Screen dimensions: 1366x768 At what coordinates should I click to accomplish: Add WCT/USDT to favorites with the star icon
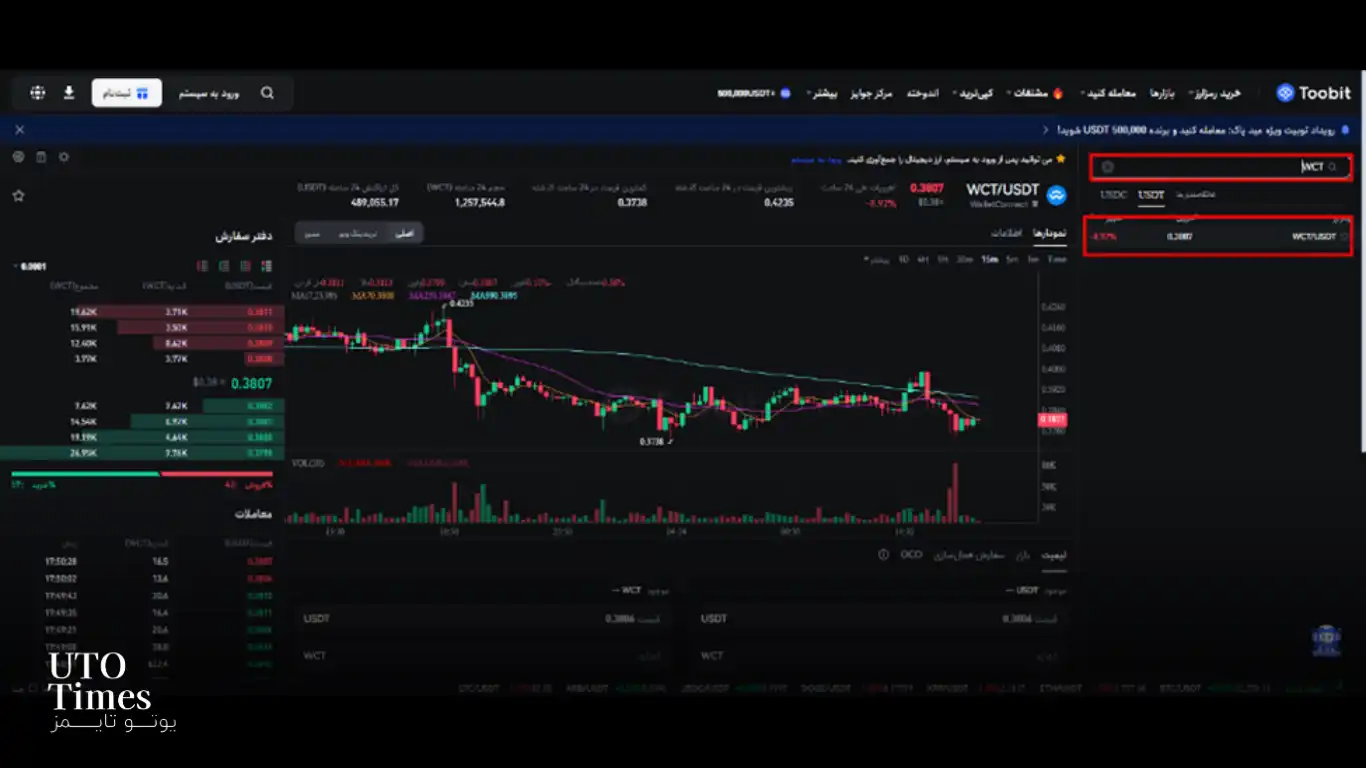[x=18, y=196]
